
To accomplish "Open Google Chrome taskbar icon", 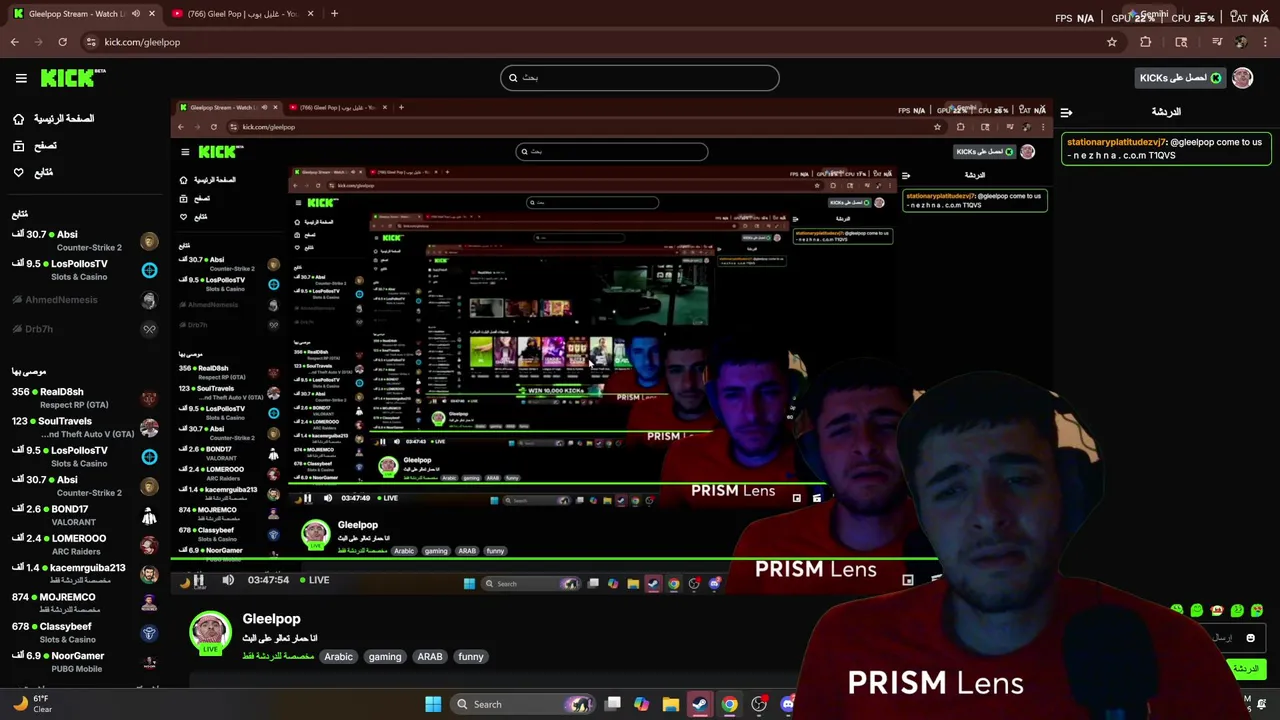I will (x=730, y=704).
